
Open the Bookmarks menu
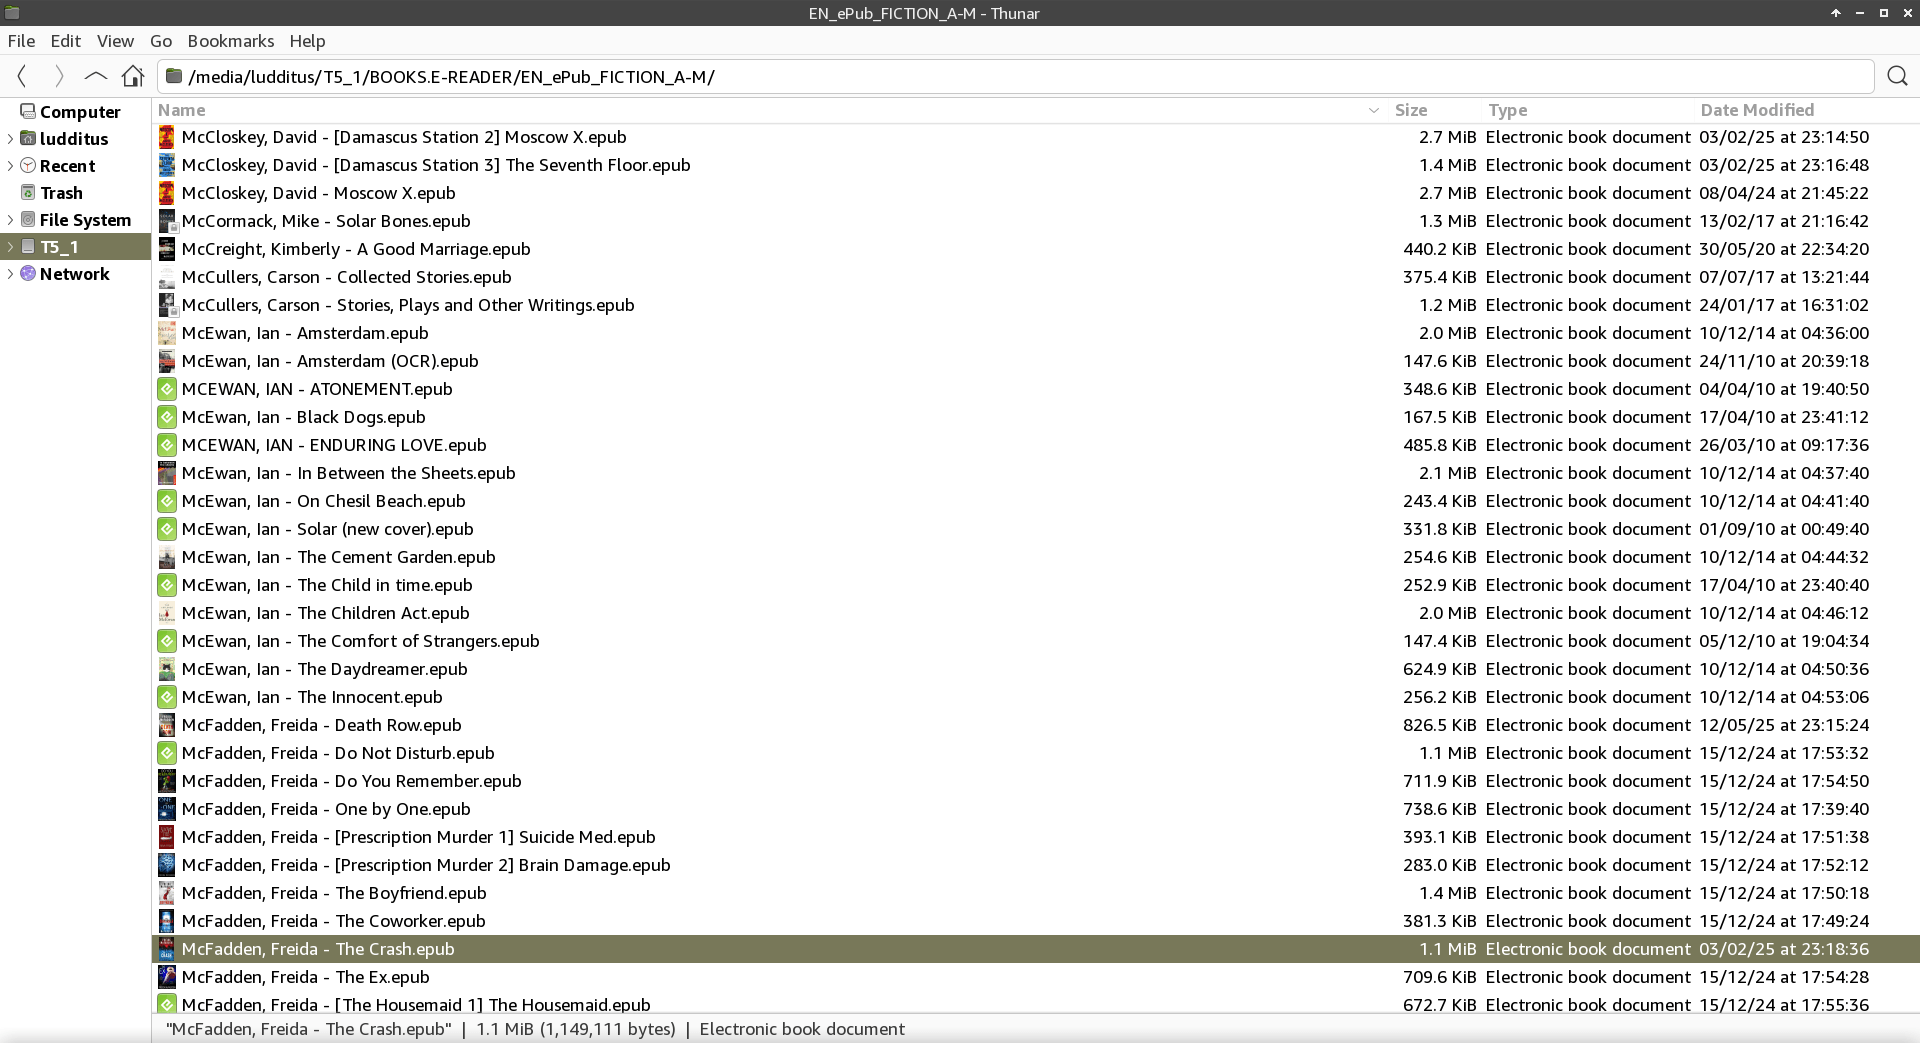coord(230,41)
